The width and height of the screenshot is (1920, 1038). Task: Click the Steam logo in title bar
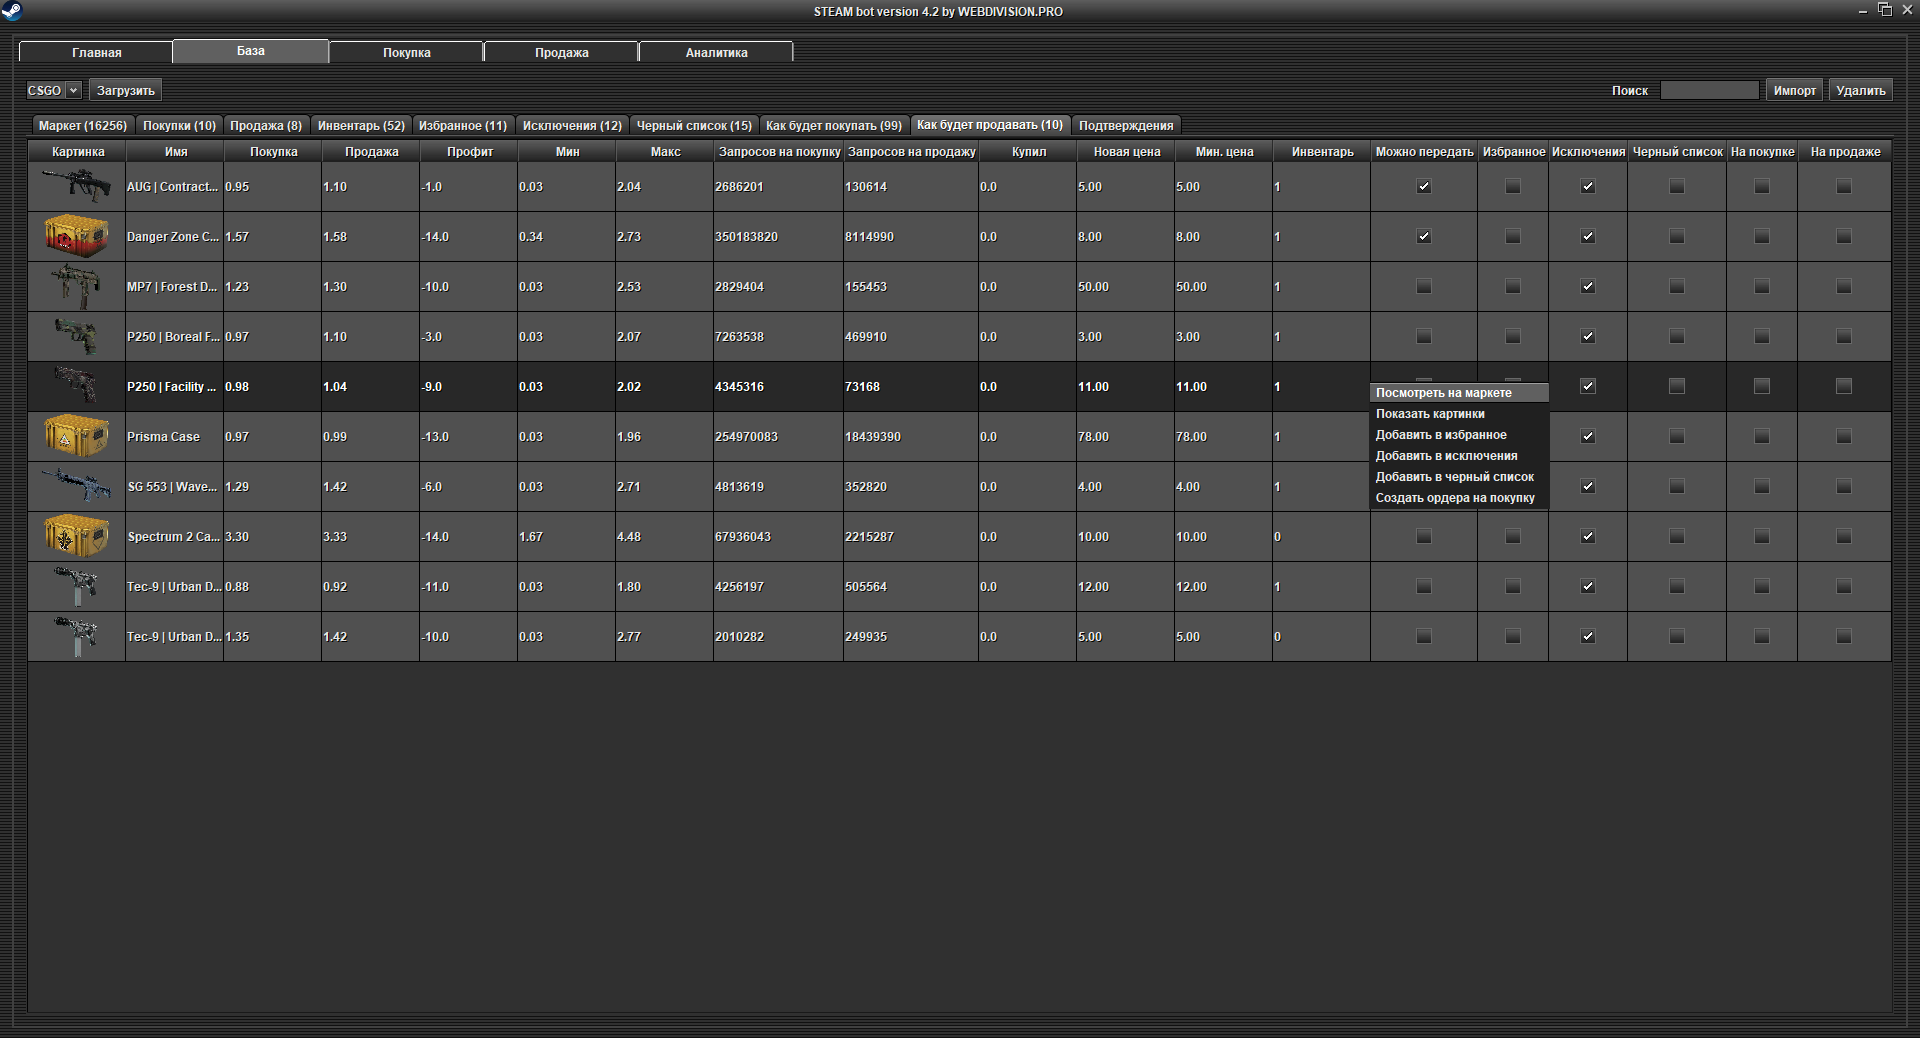(x=12, y=11)
